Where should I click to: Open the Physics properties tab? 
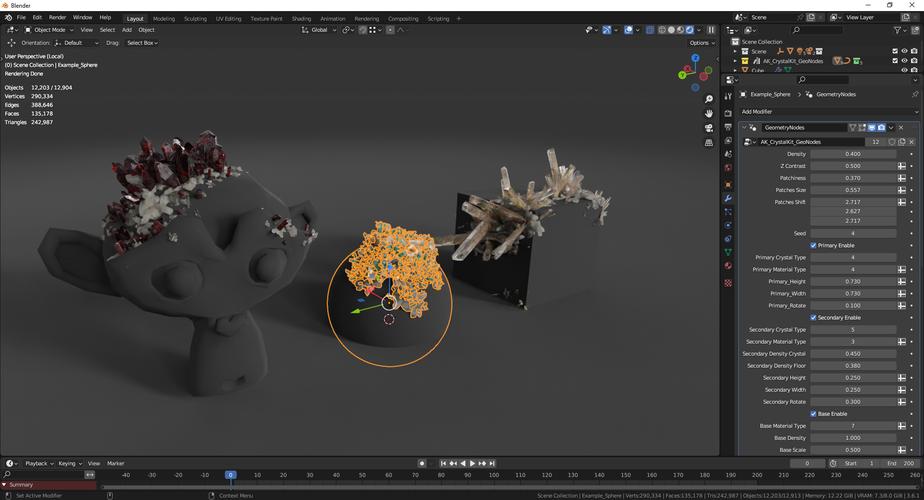728,225
